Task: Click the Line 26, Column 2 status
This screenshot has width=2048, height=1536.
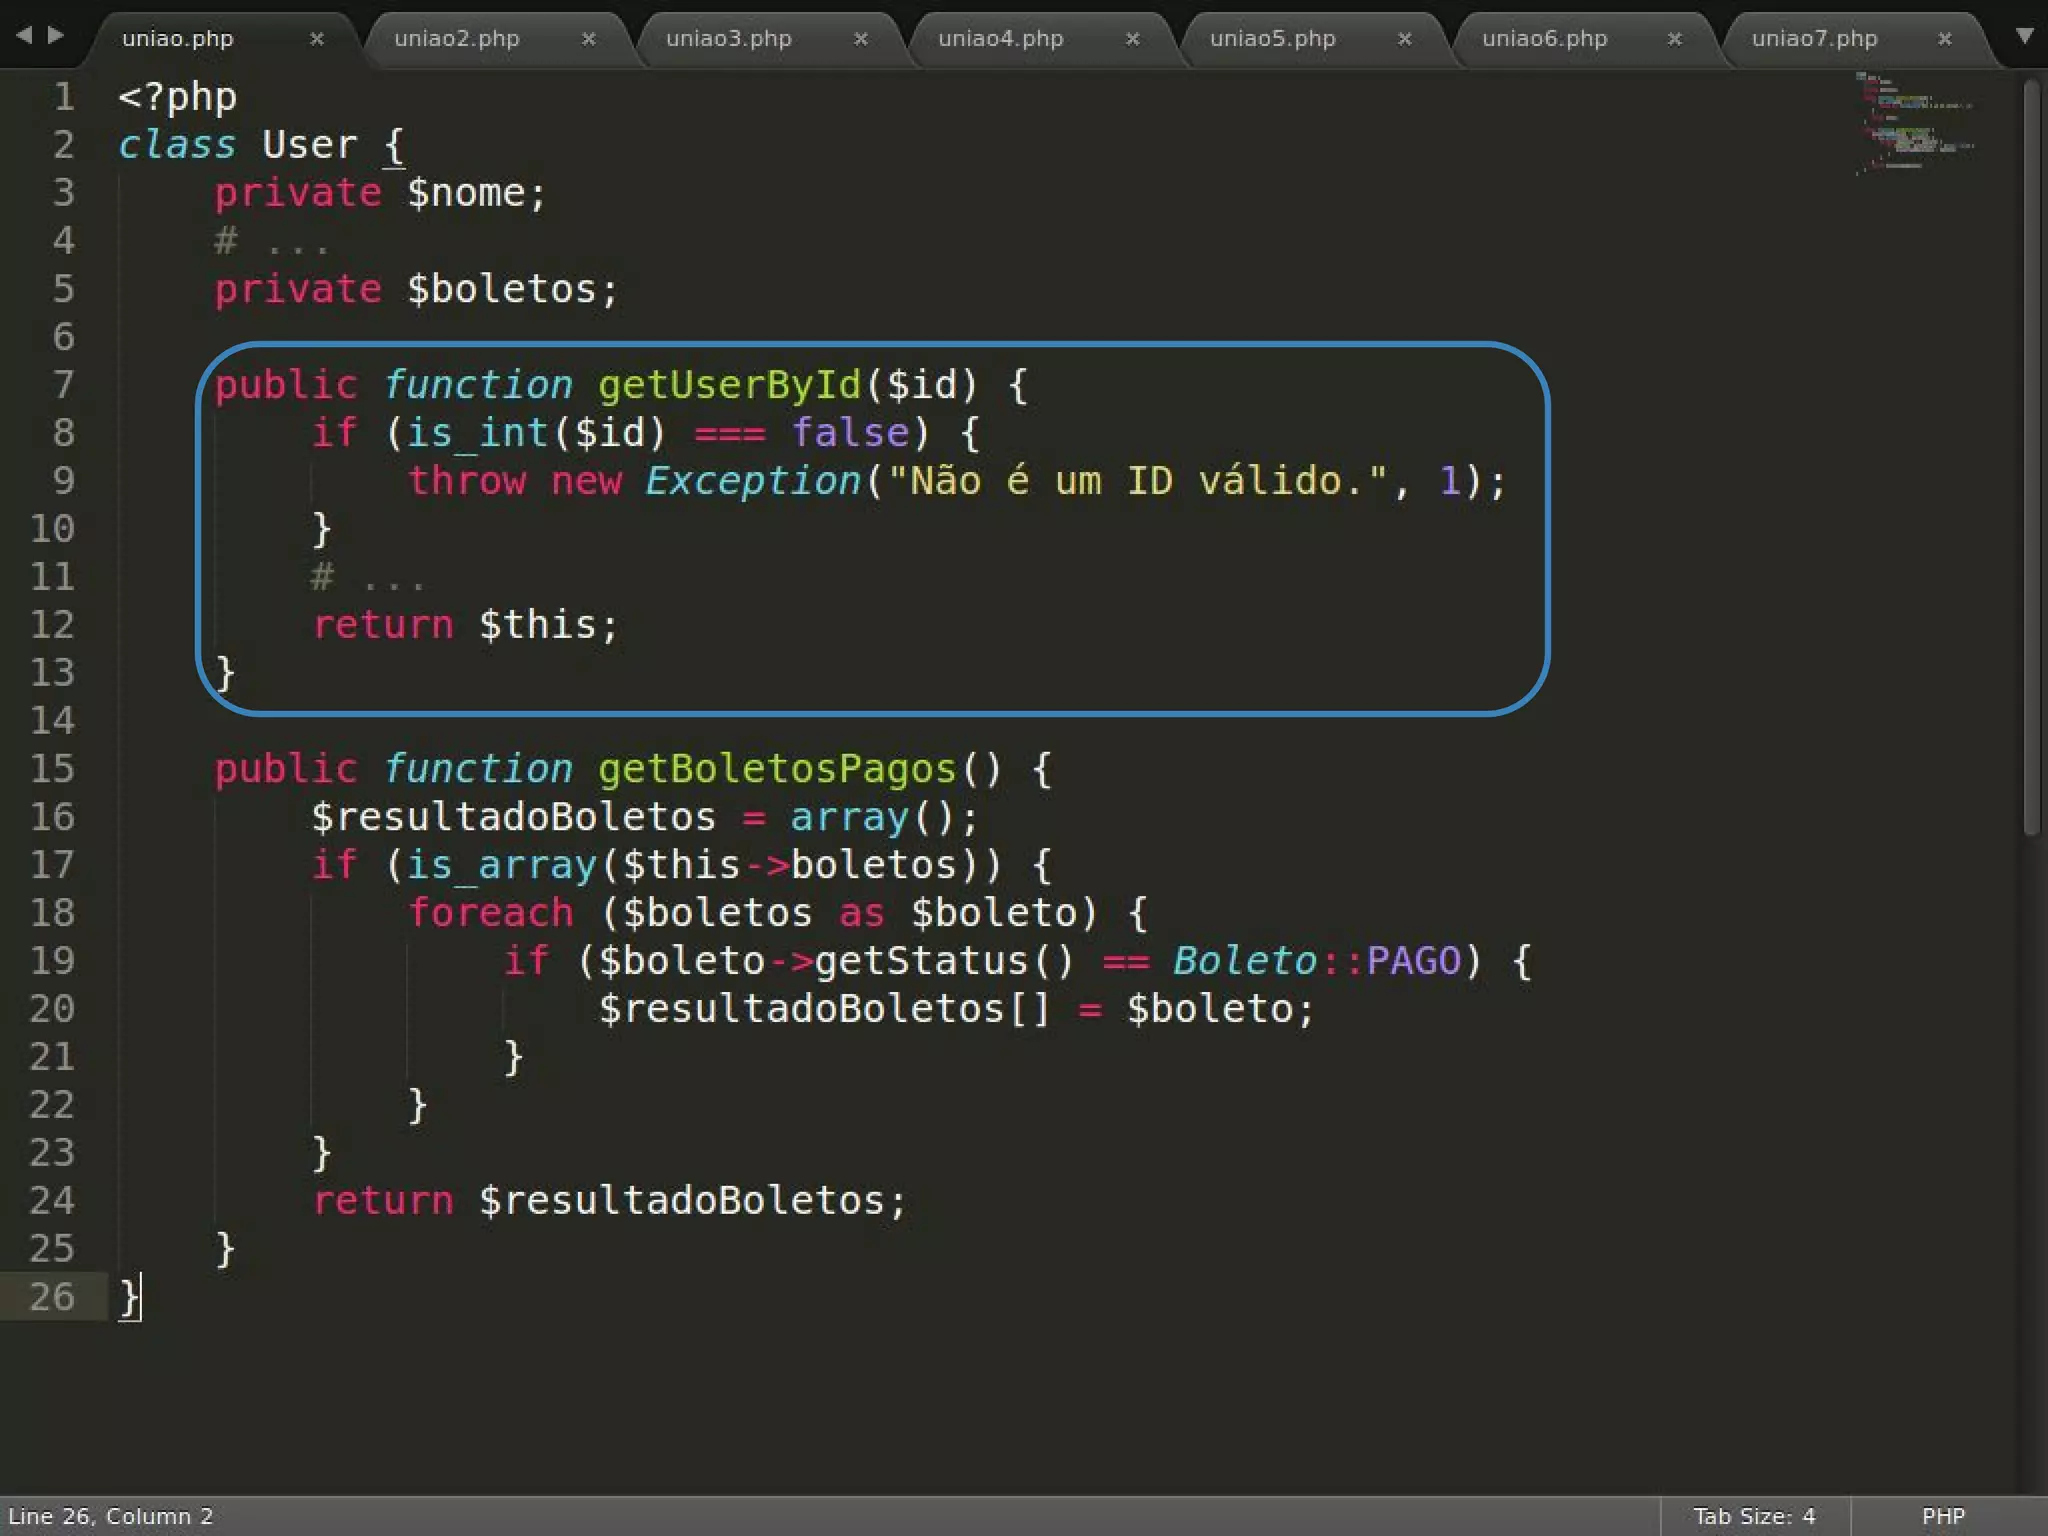Action: click(x=110, y=1516)
